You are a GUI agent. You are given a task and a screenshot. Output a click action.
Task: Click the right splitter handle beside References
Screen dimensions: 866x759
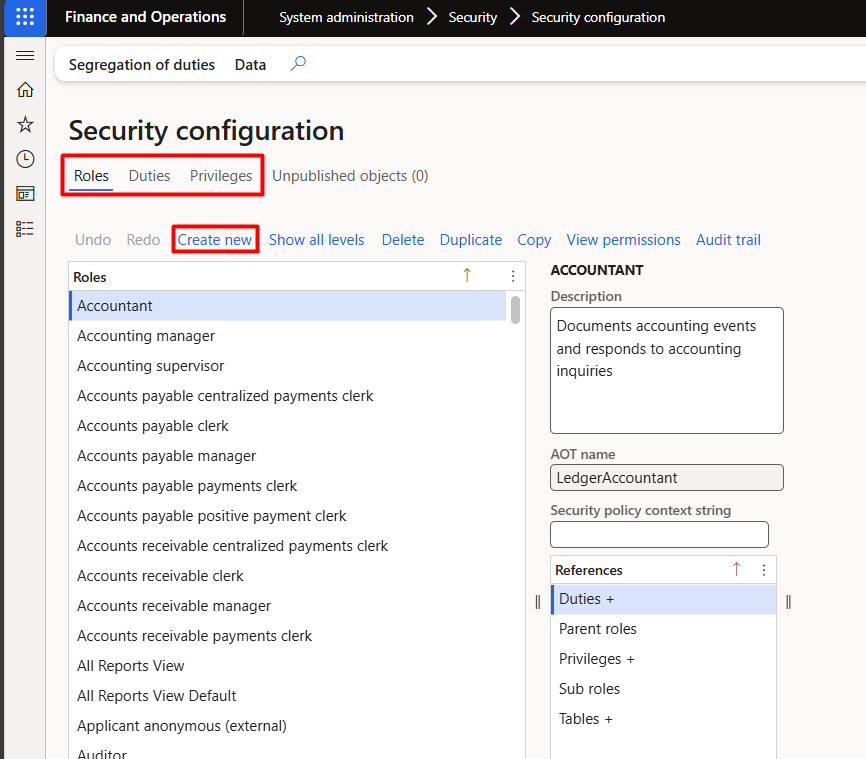pos(788,602)
